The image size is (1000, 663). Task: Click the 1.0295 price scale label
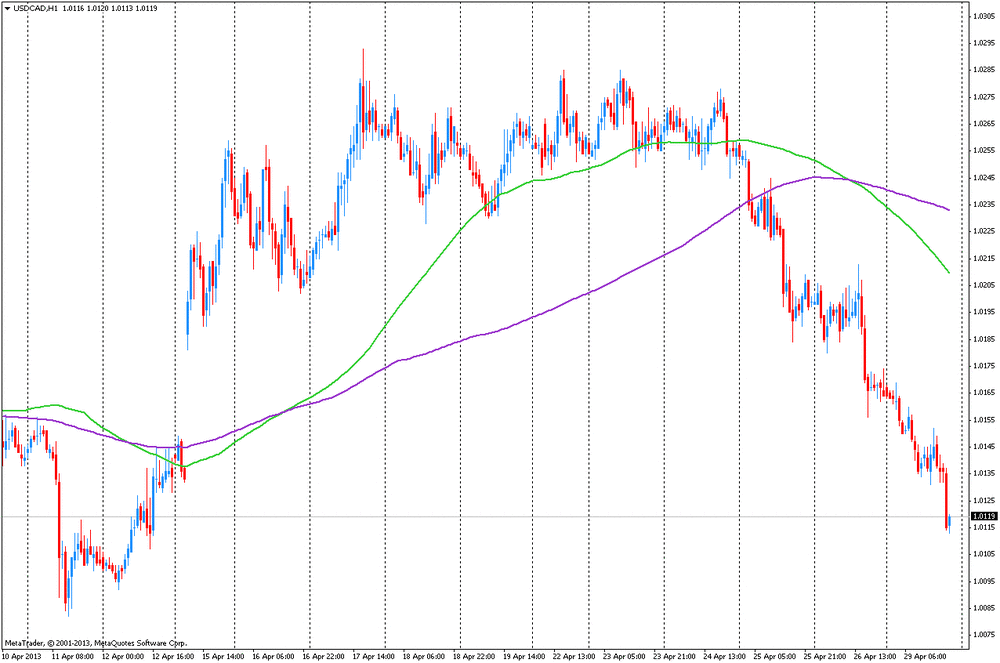tap(985, 43)
